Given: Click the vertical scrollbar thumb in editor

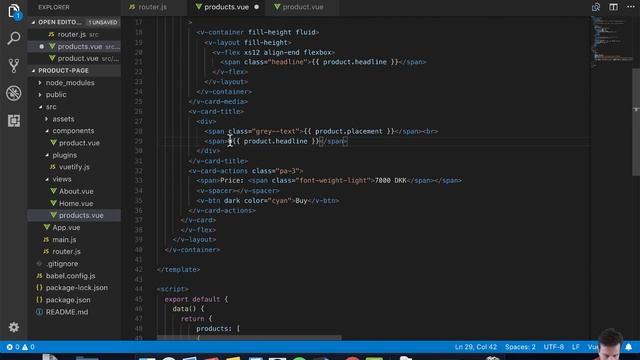Looking at the screenshot, I should pyautogui.click(x=636, y=122).
